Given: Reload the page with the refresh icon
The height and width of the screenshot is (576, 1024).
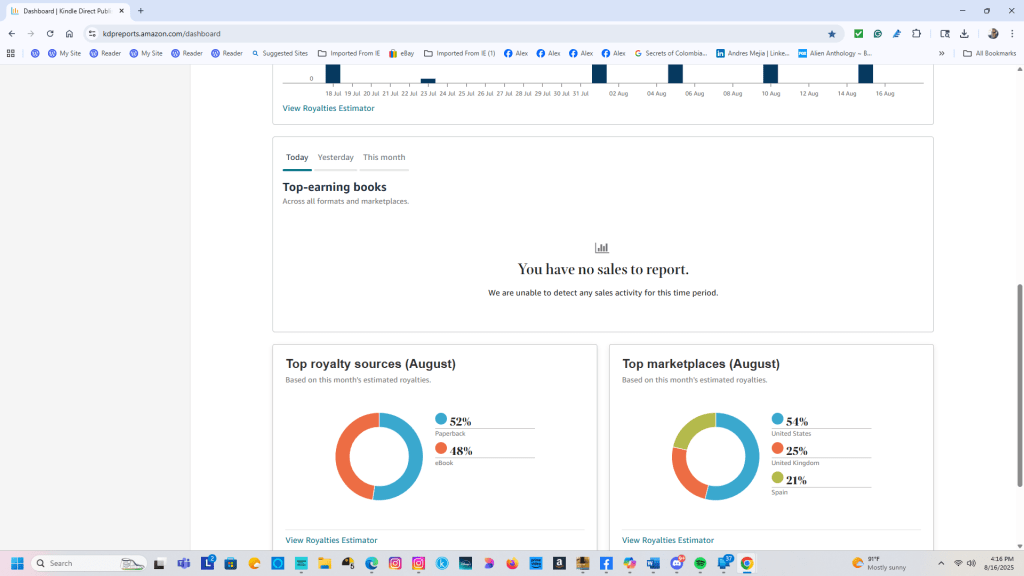Looking at the screenshot, I should pyautogui.click(x=49, y=33).
